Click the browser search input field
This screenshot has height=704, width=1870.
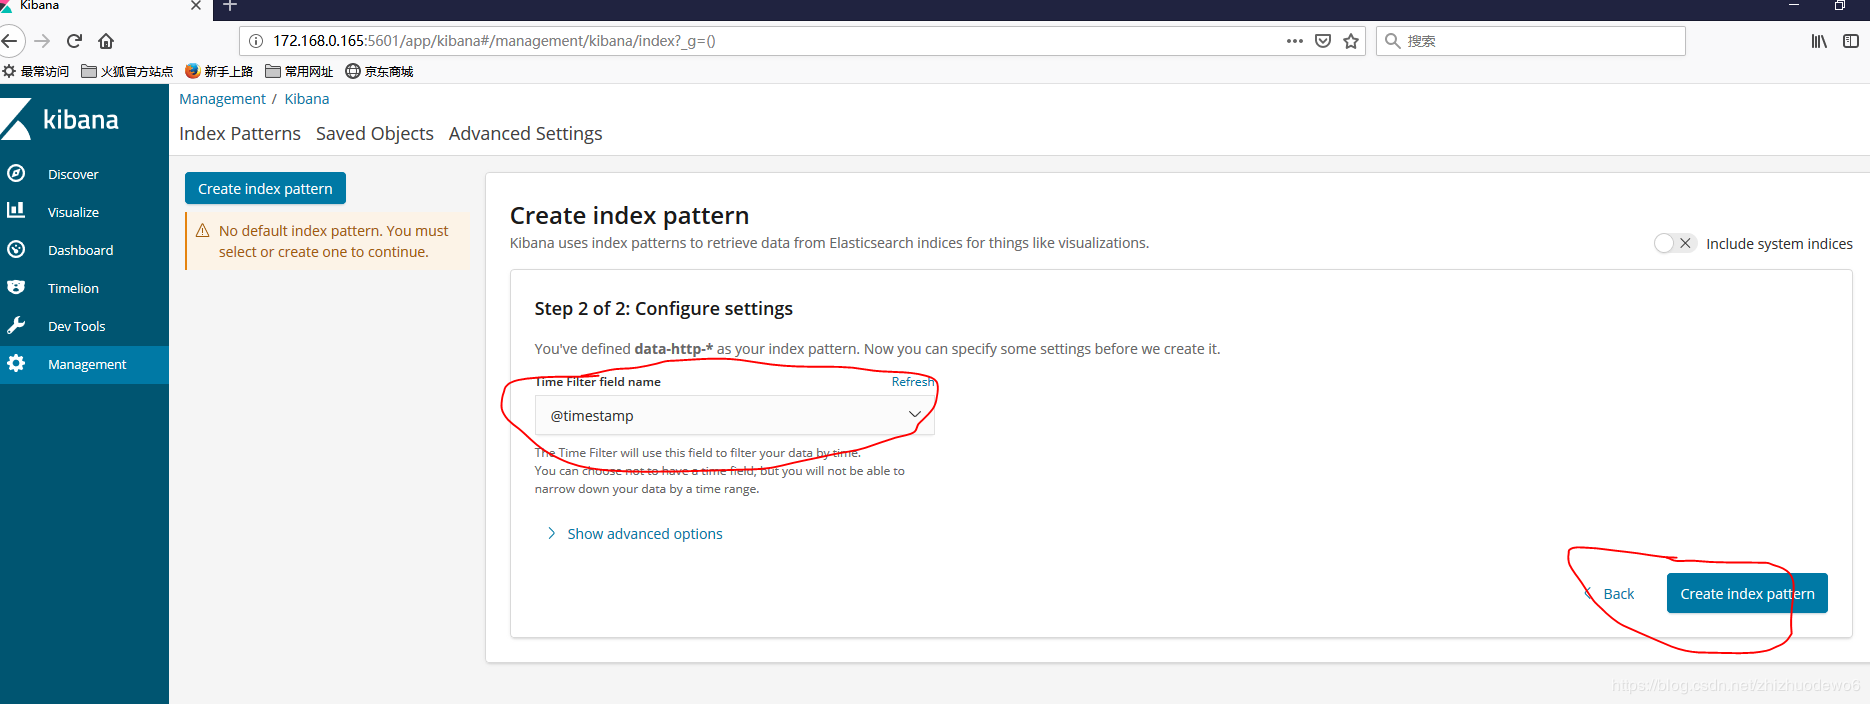click(x=1531, y=41)
